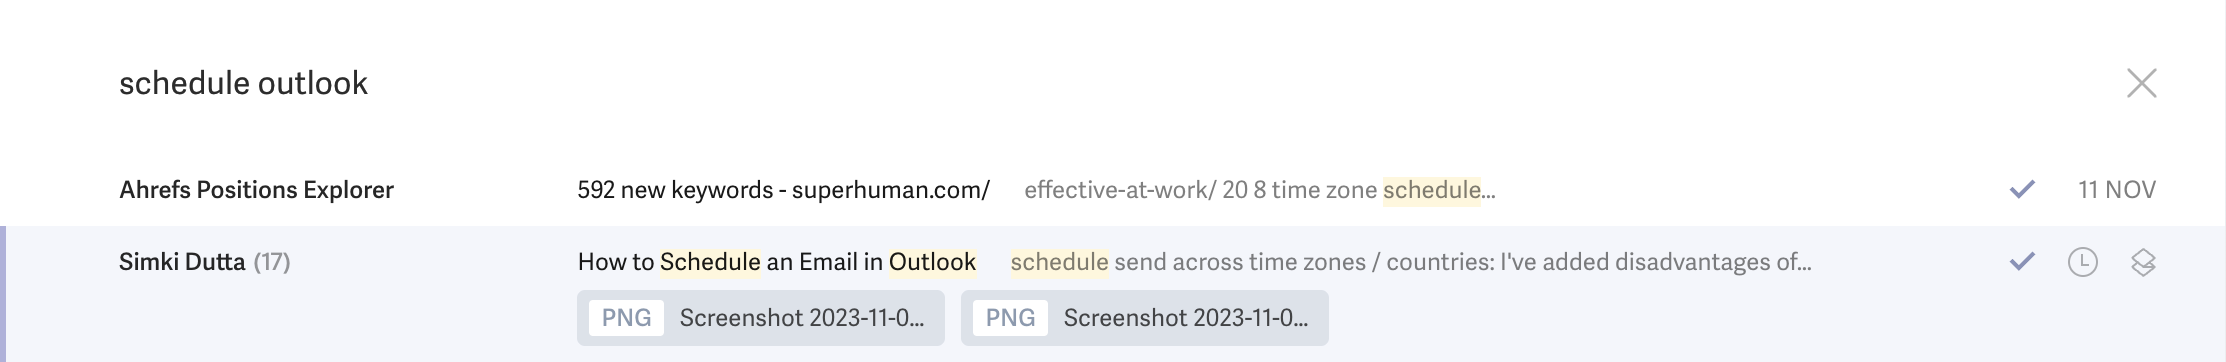Set a reminder with the clock icon

(2082, 262)
